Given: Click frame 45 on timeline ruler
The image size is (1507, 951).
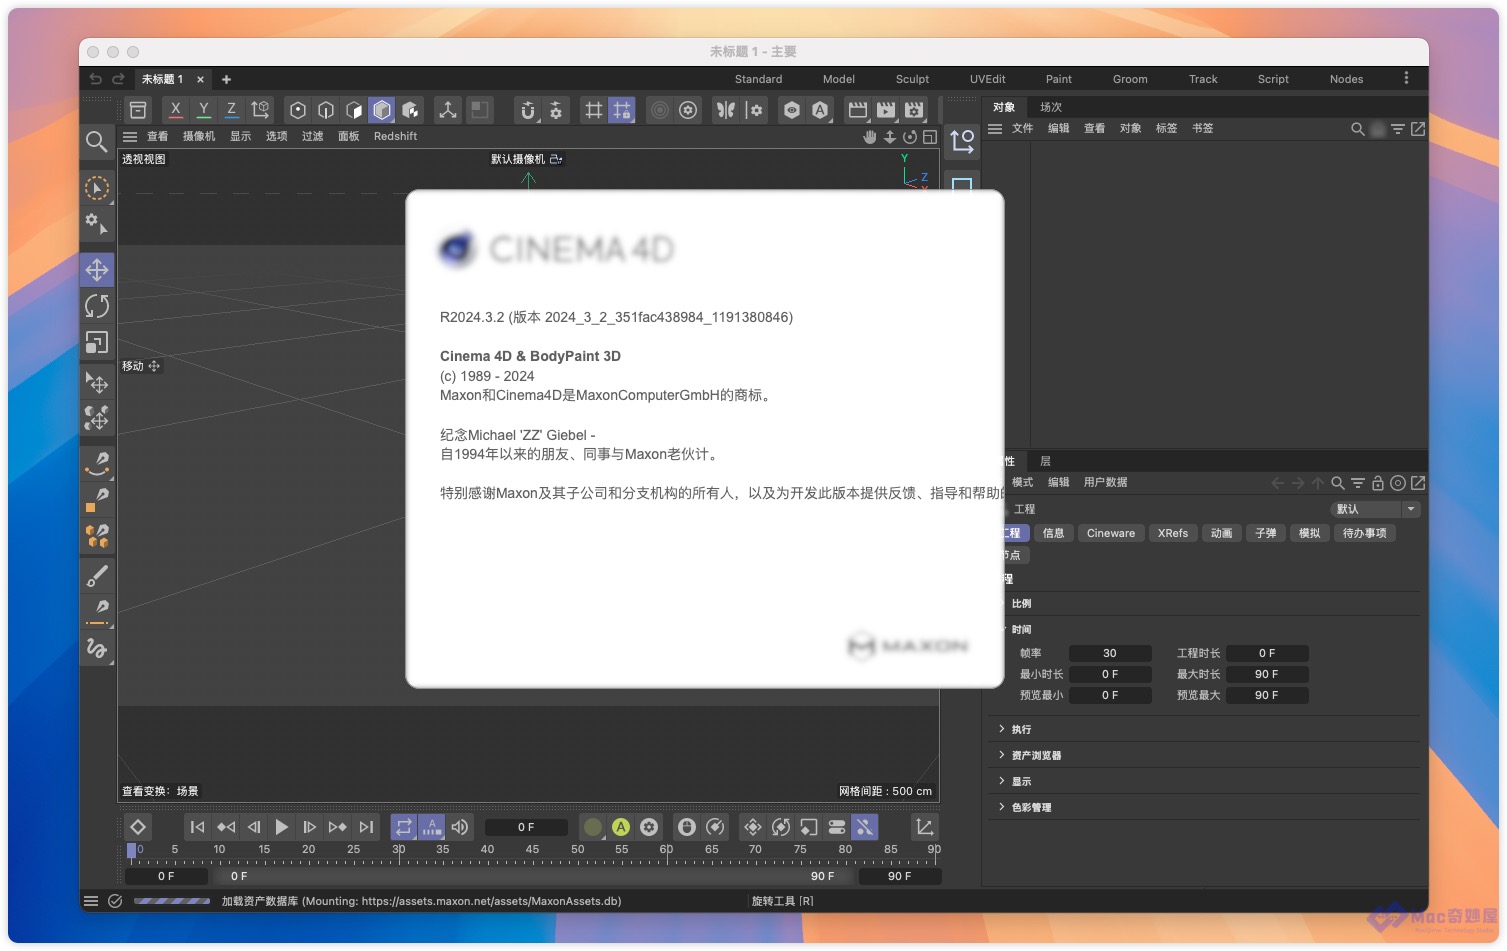Looking at the screenshot, I should (532, 850).
